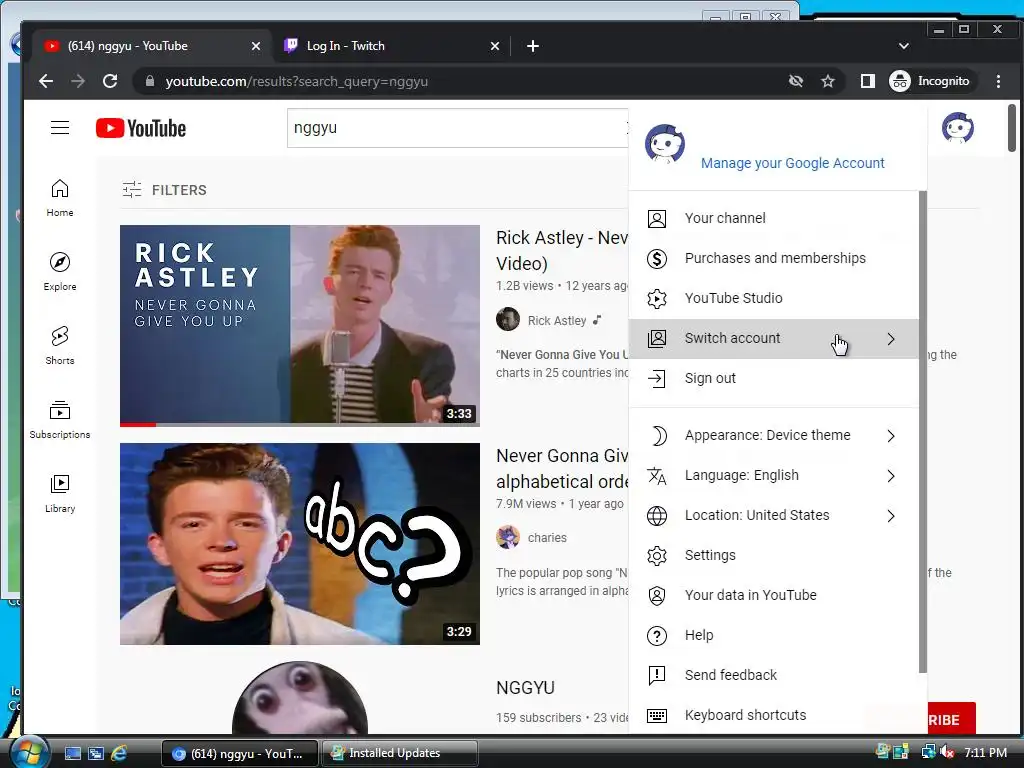The height and width of the screenshot is (768, 1024).
Task: Click the account avatar at top right
Action: click(x=957, y=127)
